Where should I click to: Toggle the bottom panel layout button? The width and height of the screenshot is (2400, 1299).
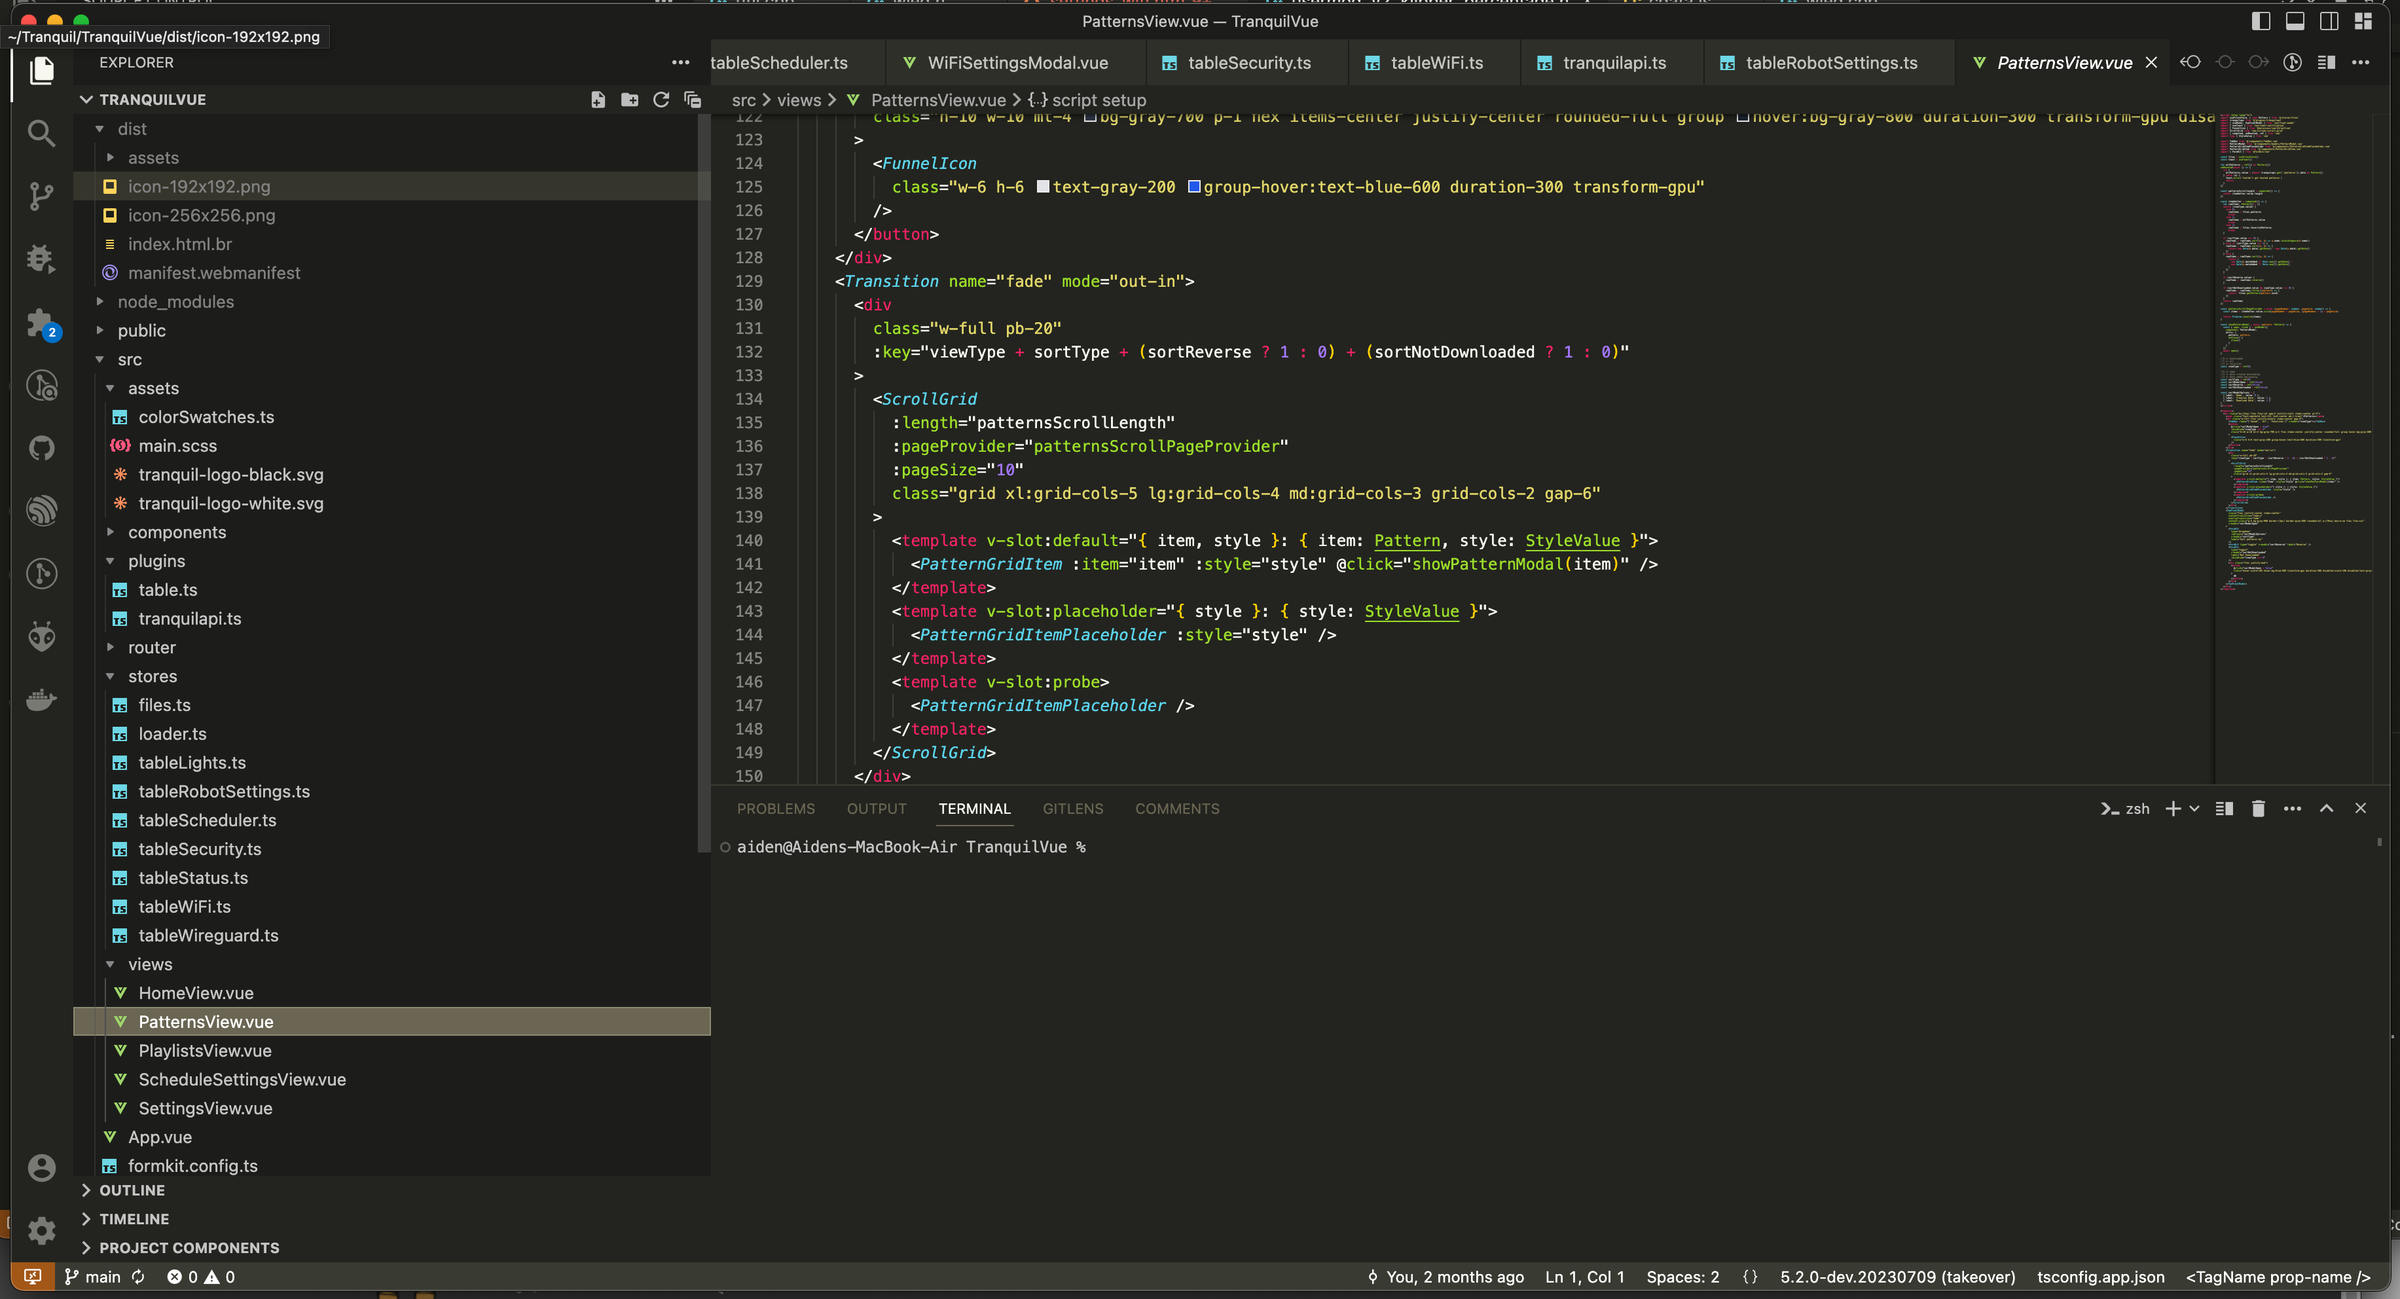tap(2295, 21)
